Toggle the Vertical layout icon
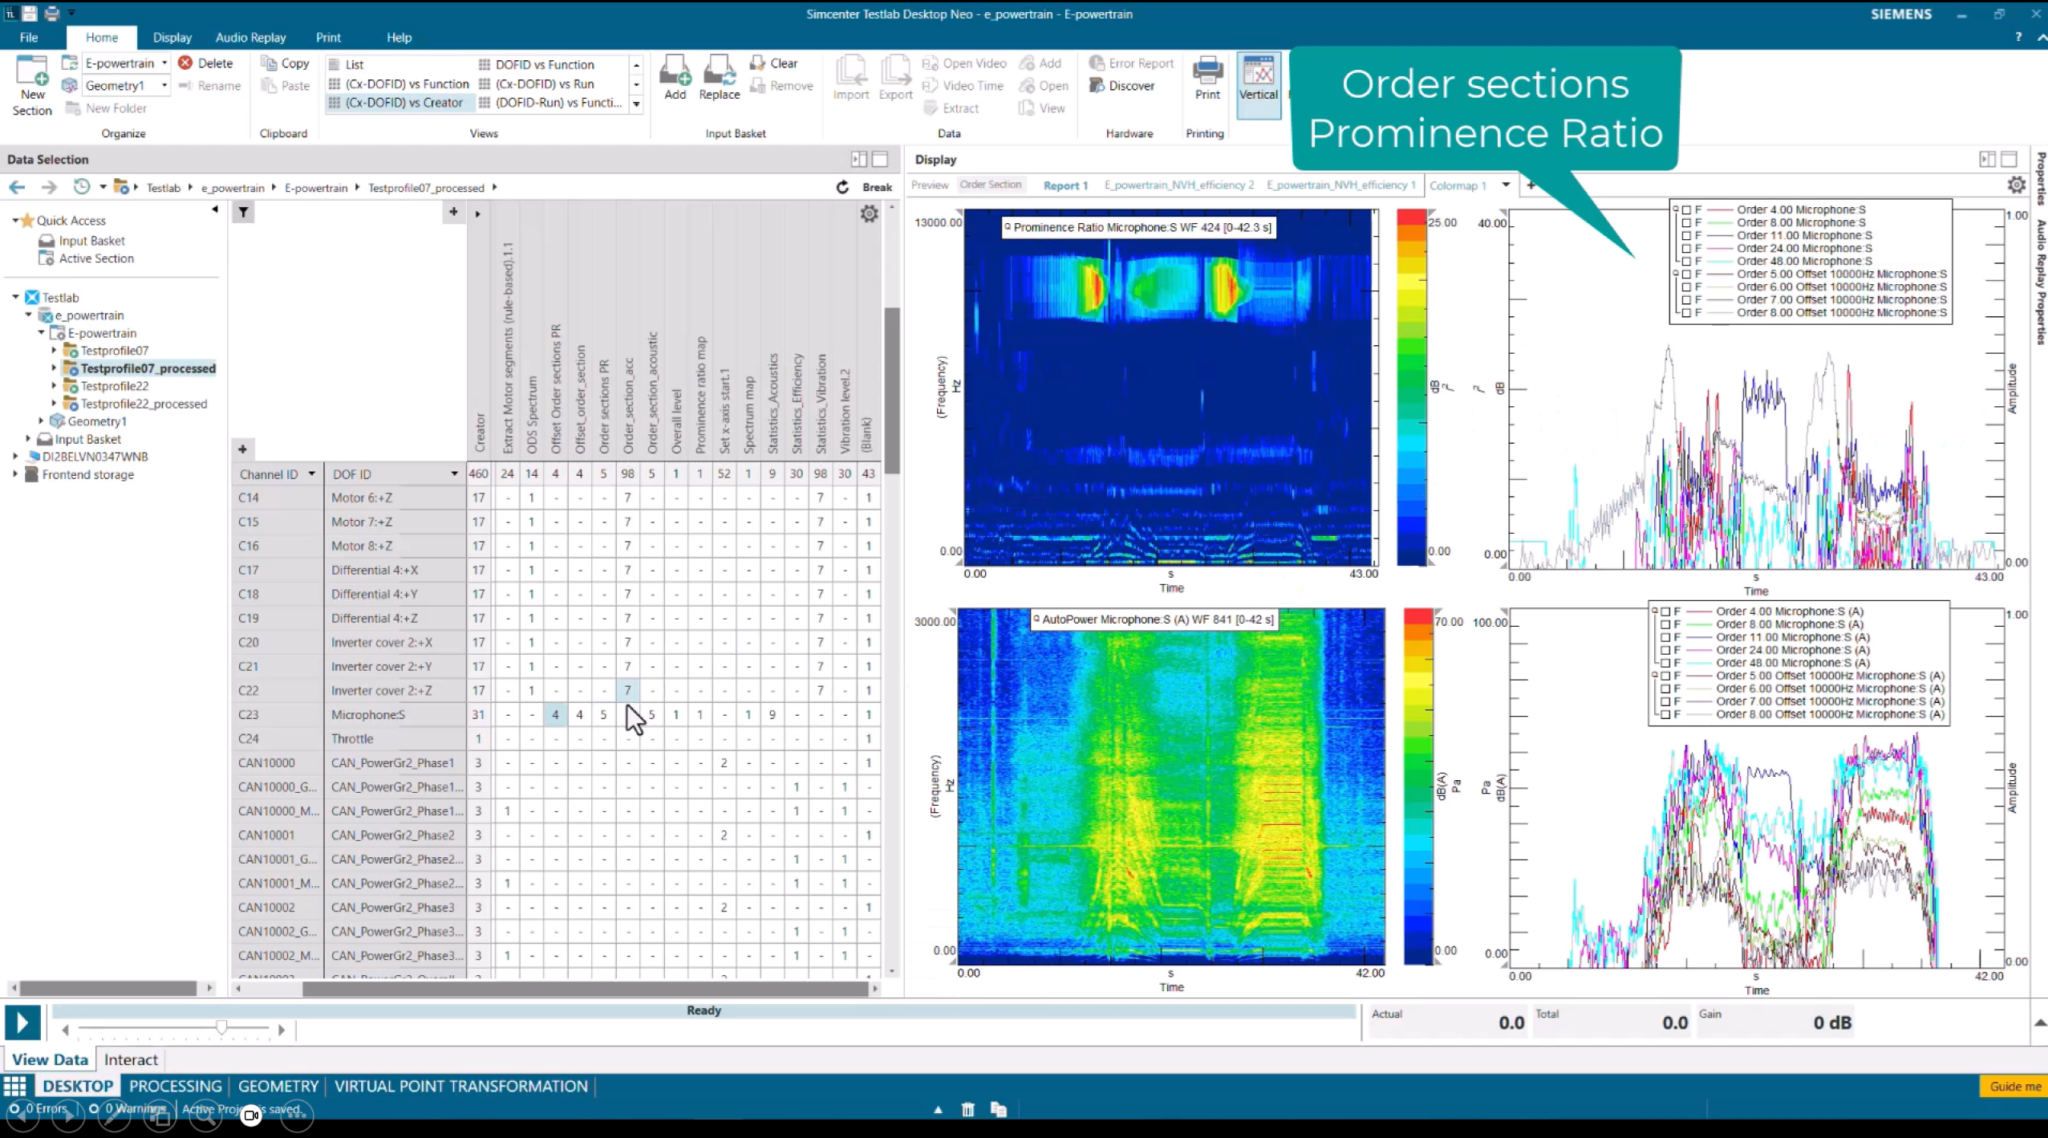Viewport: 2048px width, 1138px height. 1258,72
